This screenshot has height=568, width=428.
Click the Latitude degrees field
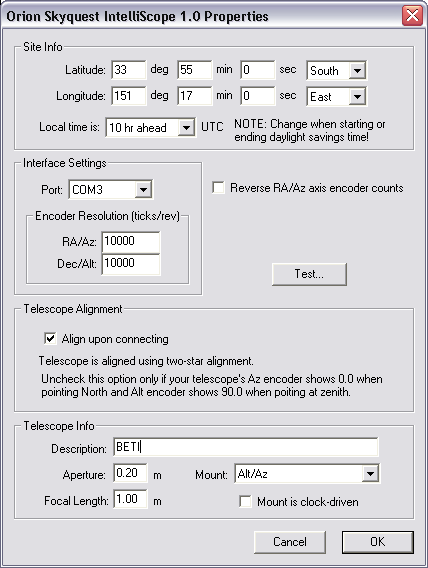[129, 70]
